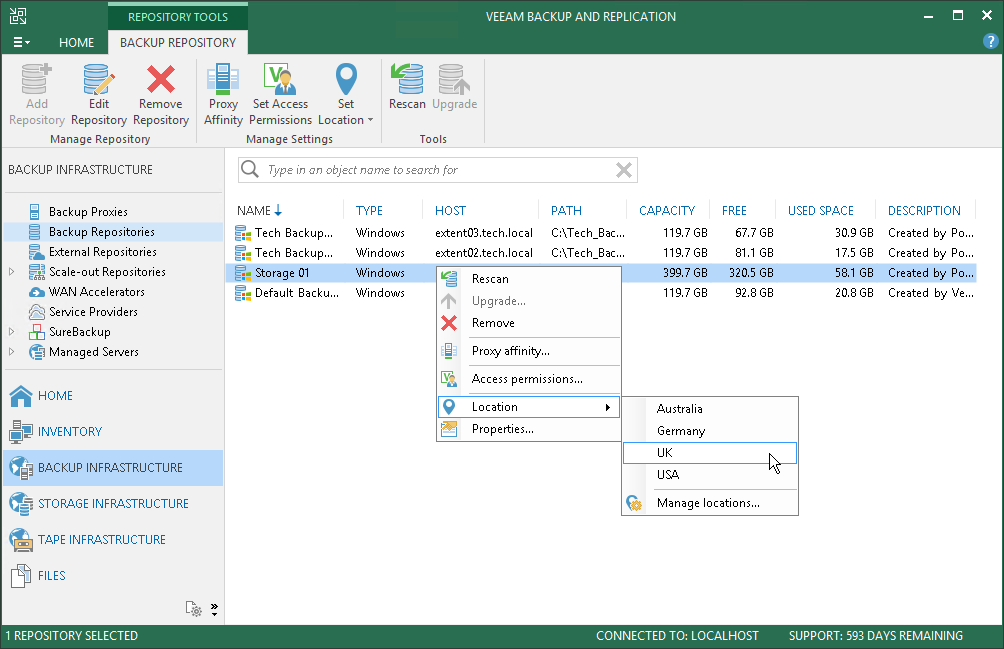Screen dimensions: 1004x649
Task: Open the help question mark icon
Action: pos(991,42)
